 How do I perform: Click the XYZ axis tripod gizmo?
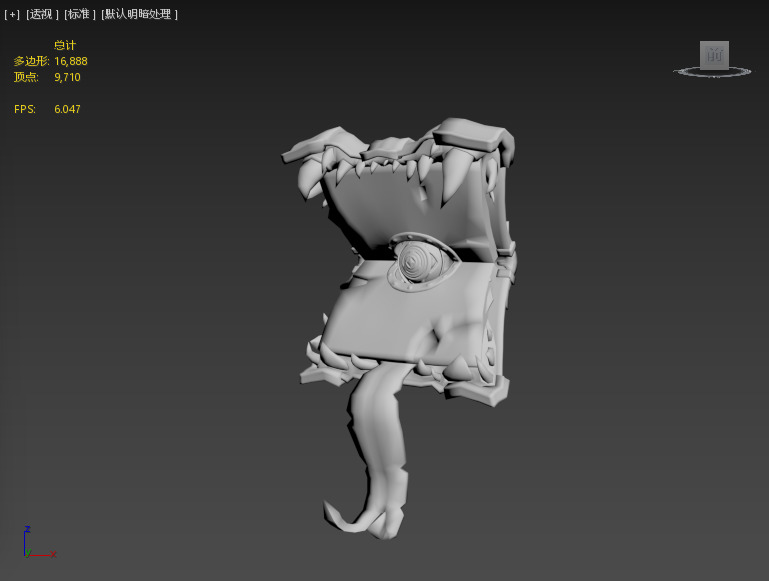tap(39, 542)
